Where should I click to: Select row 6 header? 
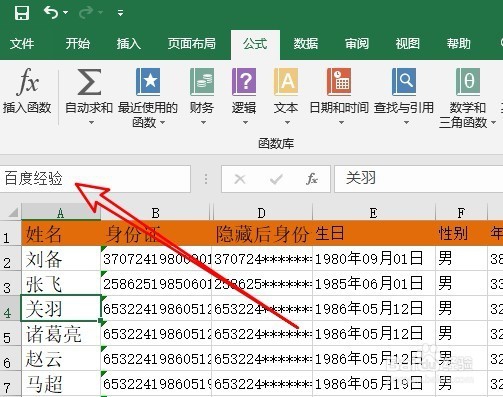point(11,359)
